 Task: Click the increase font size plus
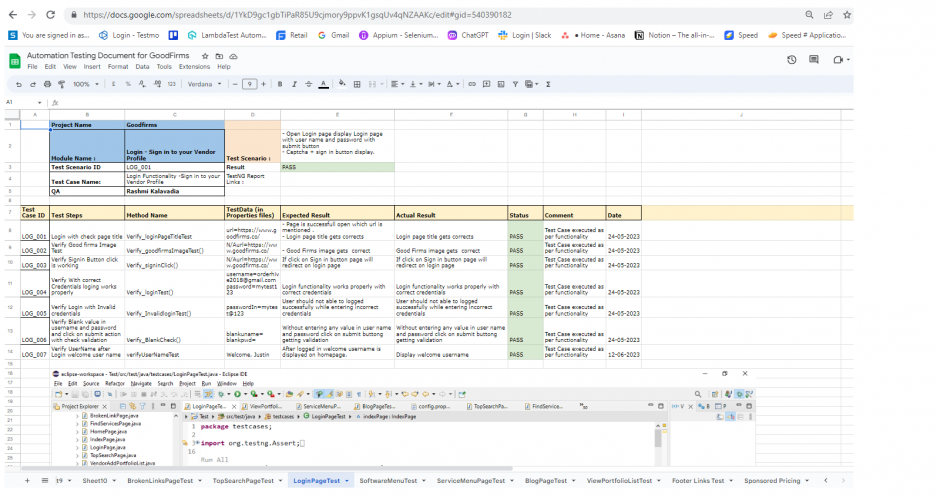pyautogui.click(x=265, y=84)
